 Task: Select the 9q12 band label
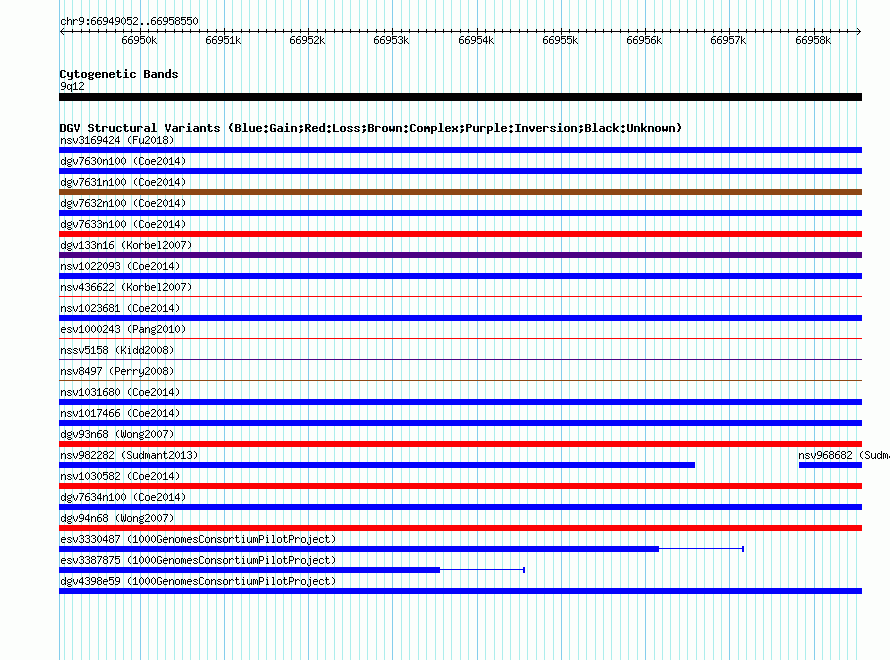(x=72, y=86)
